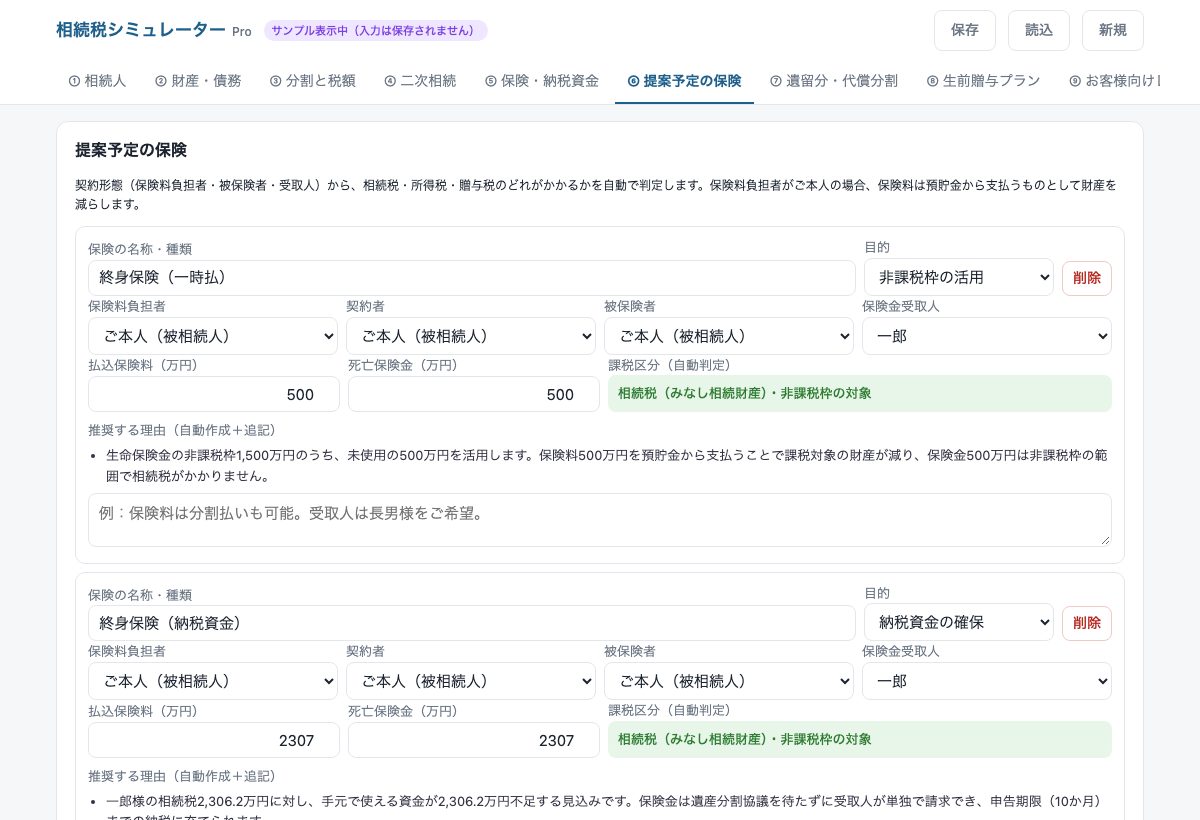1200x820 pixels.
Task: Open the ① 相続人 tab
Action: [97, 81]
